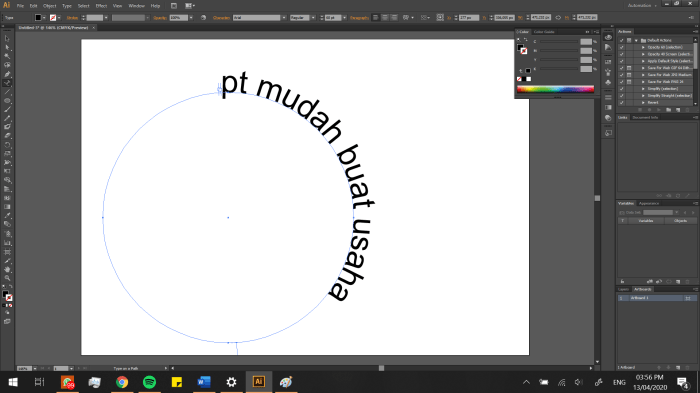Switch to the Color Guide tab

(544, 32)
